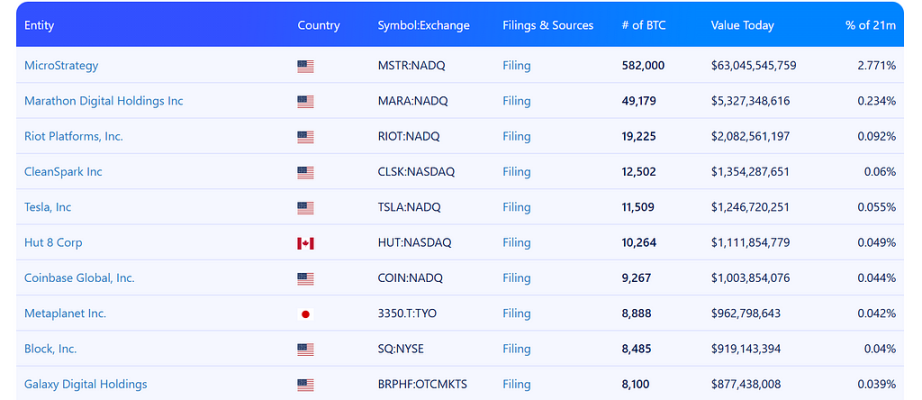Open the MicroStrategy entity link
Image resolution: width=922 pixels, height=400 pixels.
61,66
